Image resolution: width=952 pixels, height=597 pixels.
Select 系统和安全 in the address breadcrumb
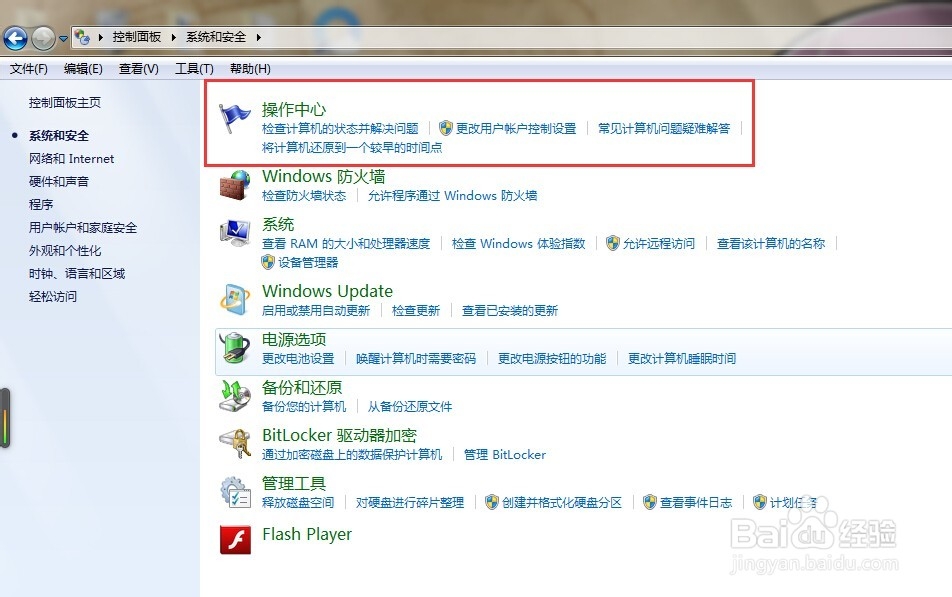coord(216,37)
